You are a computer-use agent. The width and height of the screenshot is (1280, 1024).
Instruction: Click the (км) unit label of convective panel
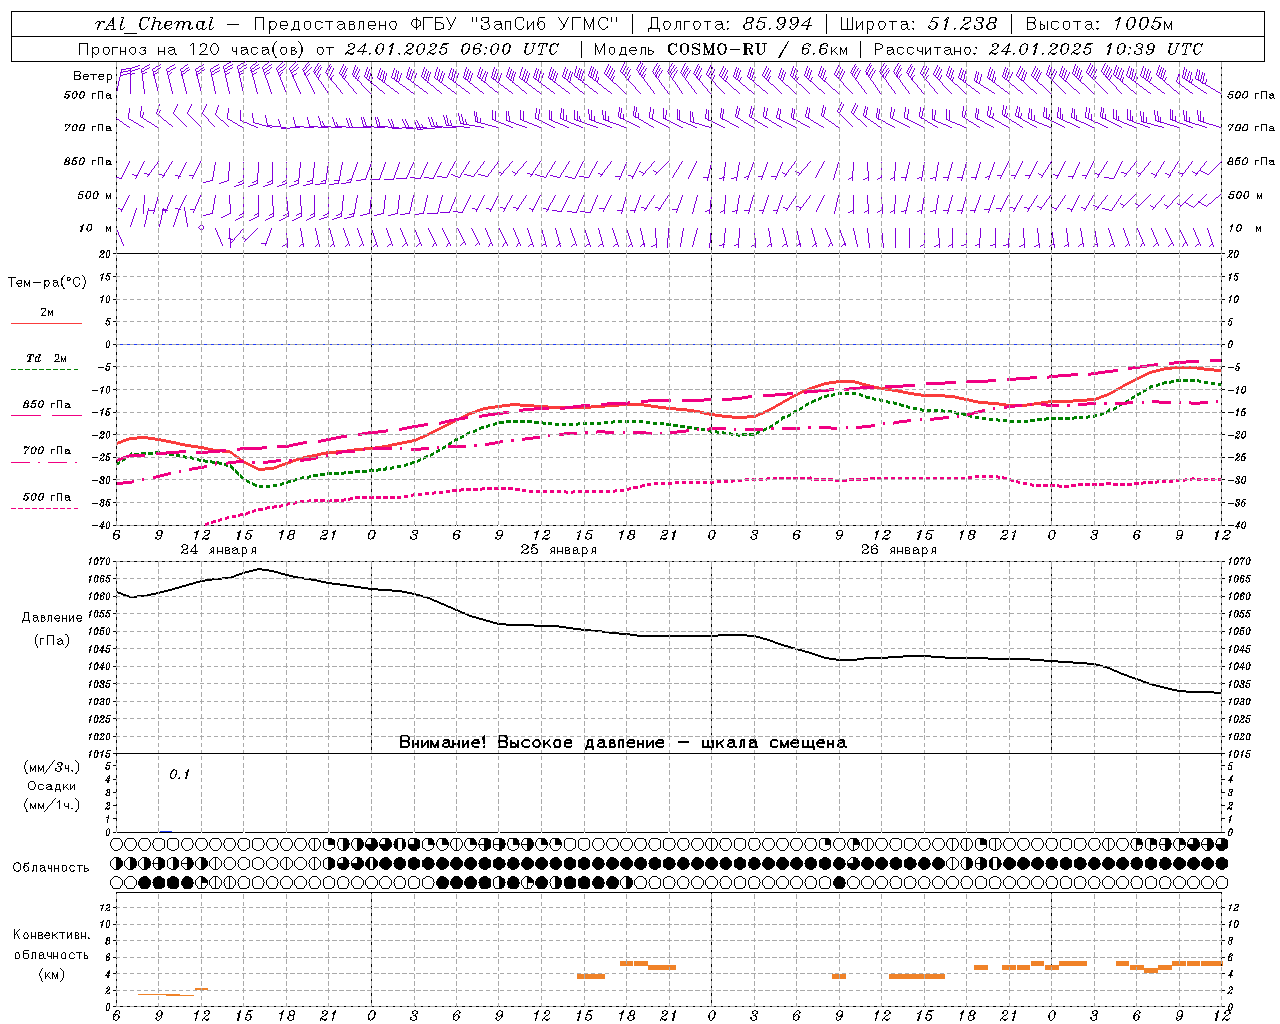pos(51,974)
